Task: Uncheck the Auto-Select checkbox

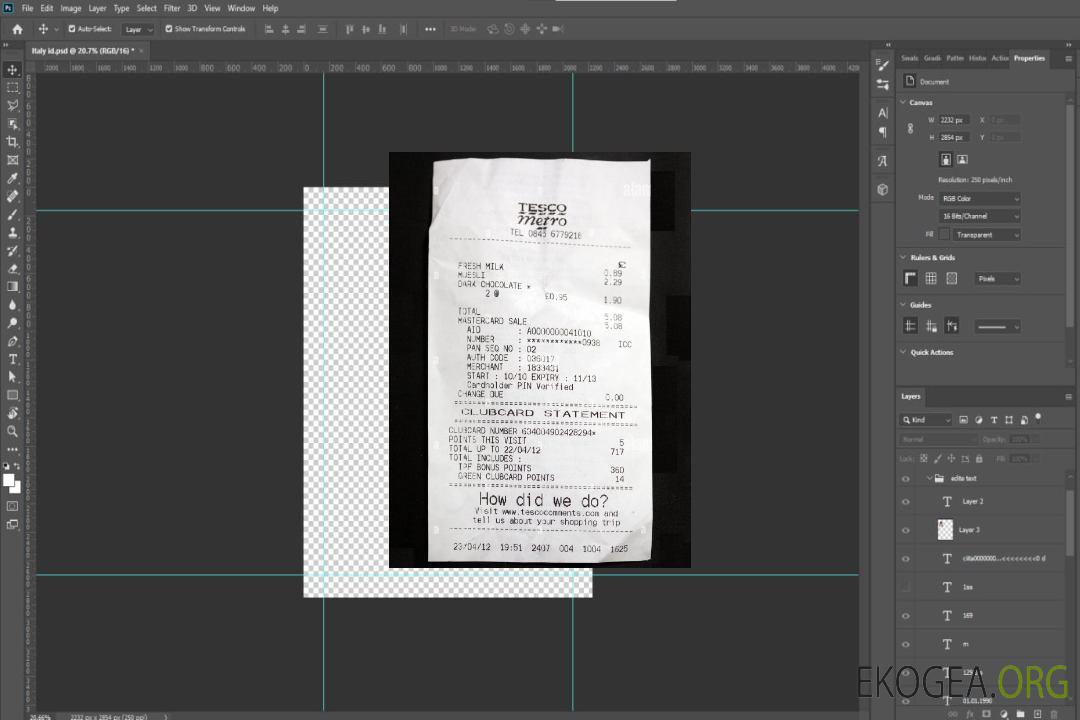Action: pos(72,29)
